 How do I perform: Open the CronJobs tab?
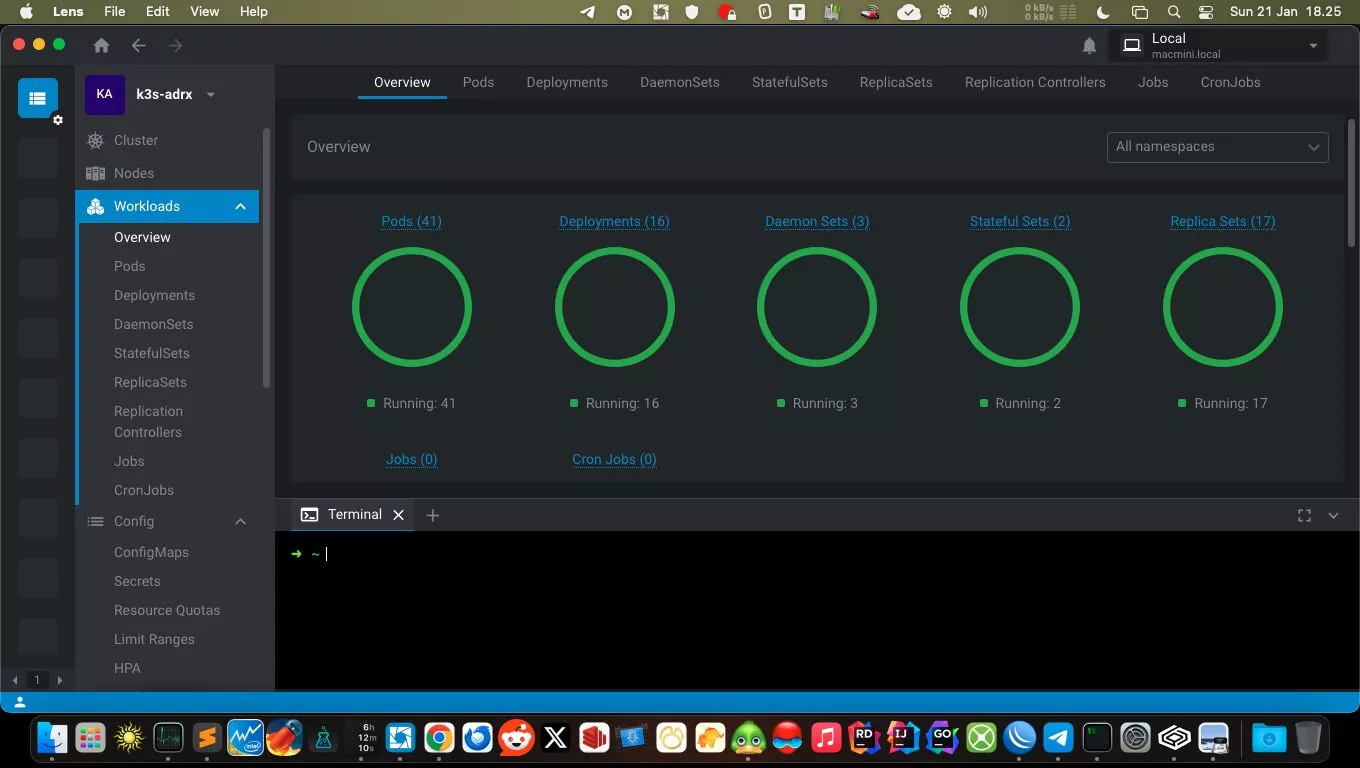1230,82
